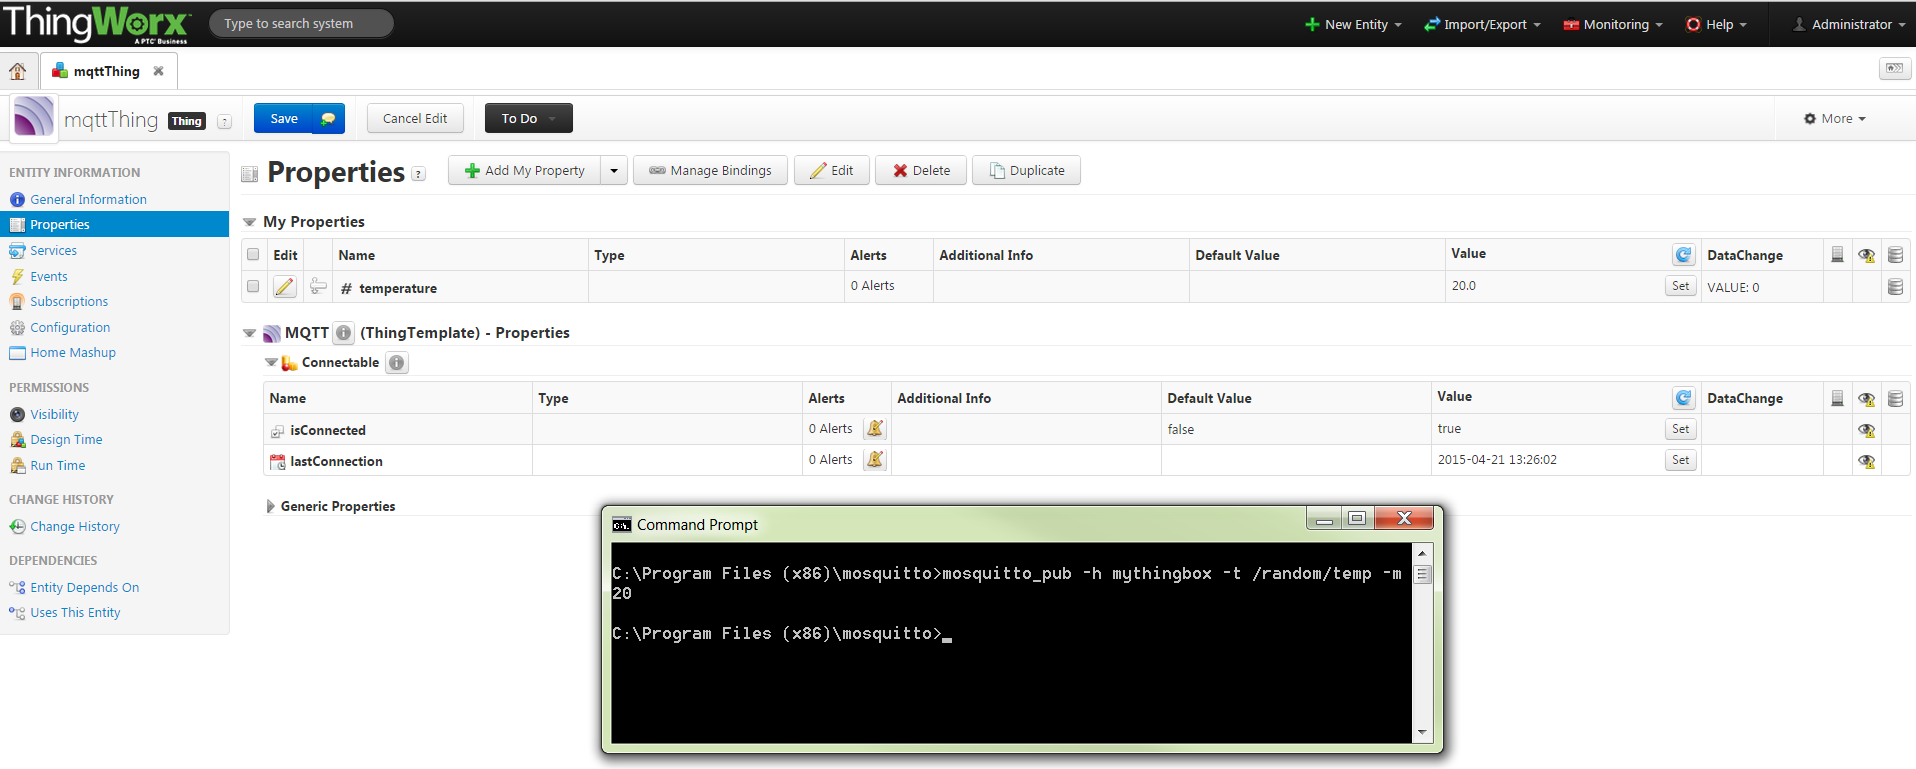Click the Cancel Edit button
The height and width of the screenshot is (769, 1916).
[415, 118]
